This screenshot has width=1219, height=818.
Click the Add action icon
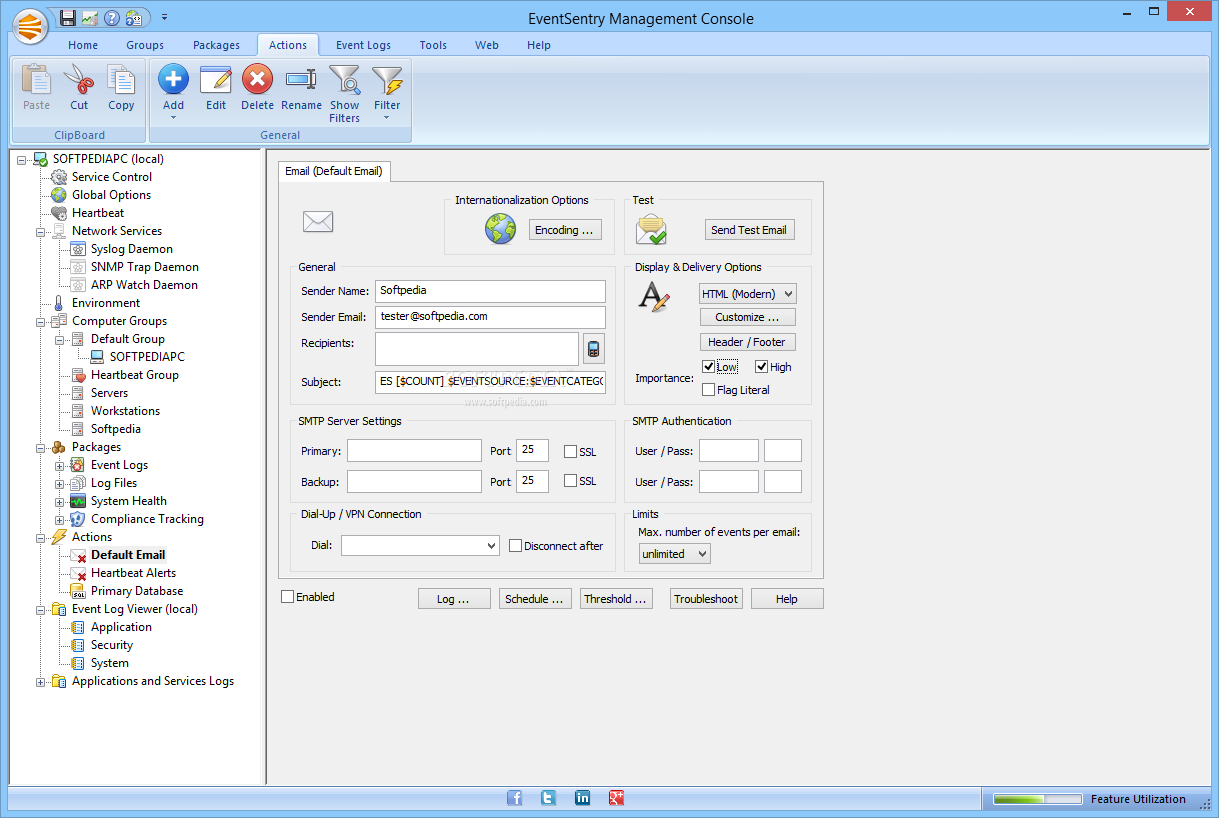(173, 79)
